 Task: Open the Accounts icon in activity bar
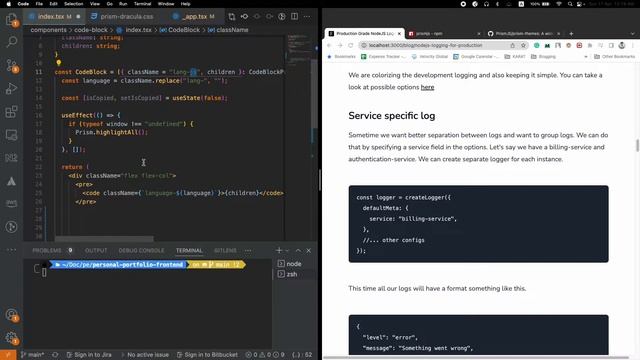(11, 315)
